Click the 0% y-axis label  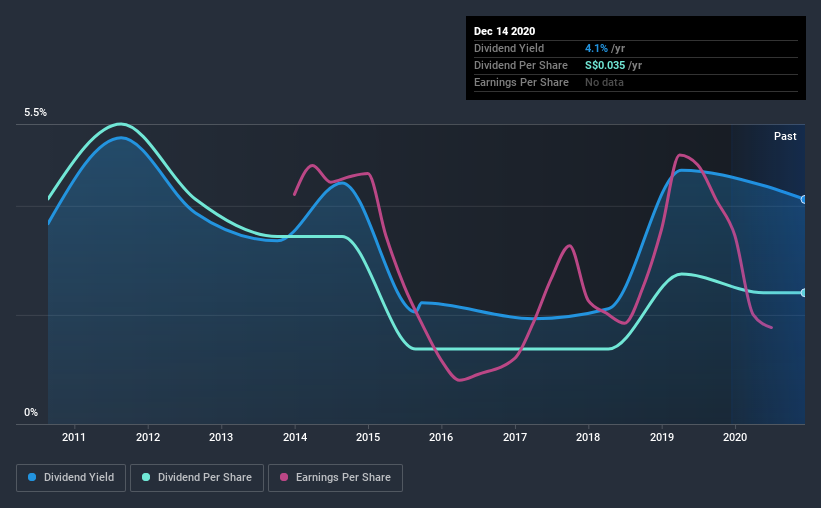pos(31,413)
